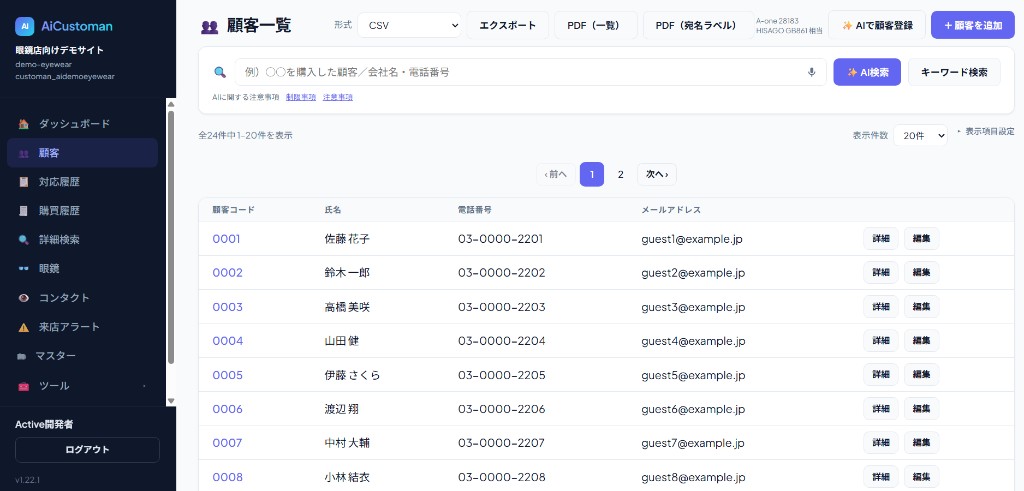1024x491 pixels.
Task: Click the PDF（一覧） button
Action: [596, 25]
